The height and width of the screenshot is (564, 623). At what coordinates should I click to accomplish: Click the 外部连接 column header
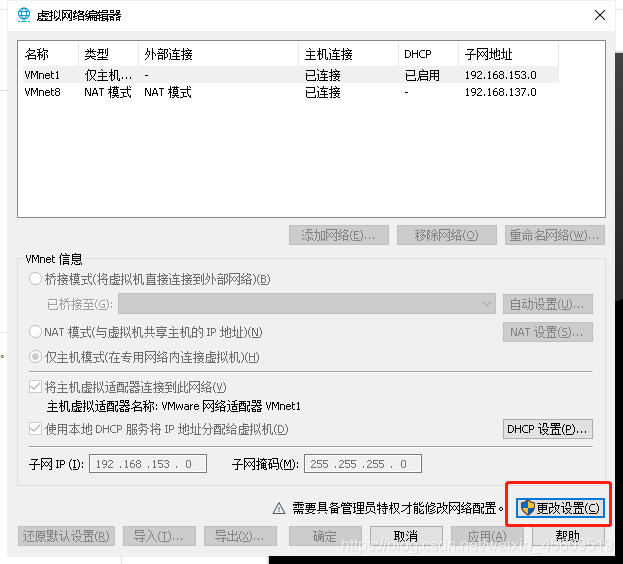[219, 54]
